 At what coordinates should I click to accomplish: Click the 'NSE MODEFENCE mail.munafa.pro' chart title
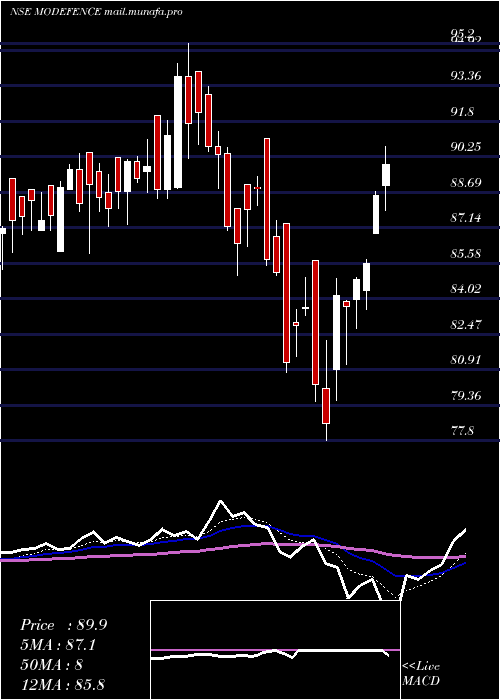pyautogui.click(x=96, y=12)
